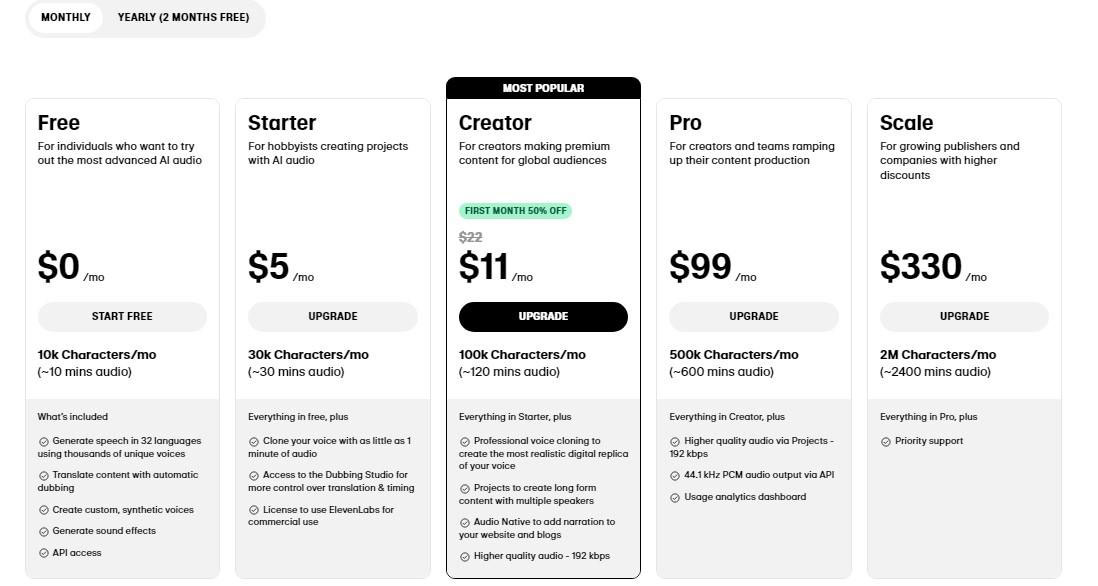
Task: Click the checkmark beside Professional voice cloning
Action: point(463,441)
